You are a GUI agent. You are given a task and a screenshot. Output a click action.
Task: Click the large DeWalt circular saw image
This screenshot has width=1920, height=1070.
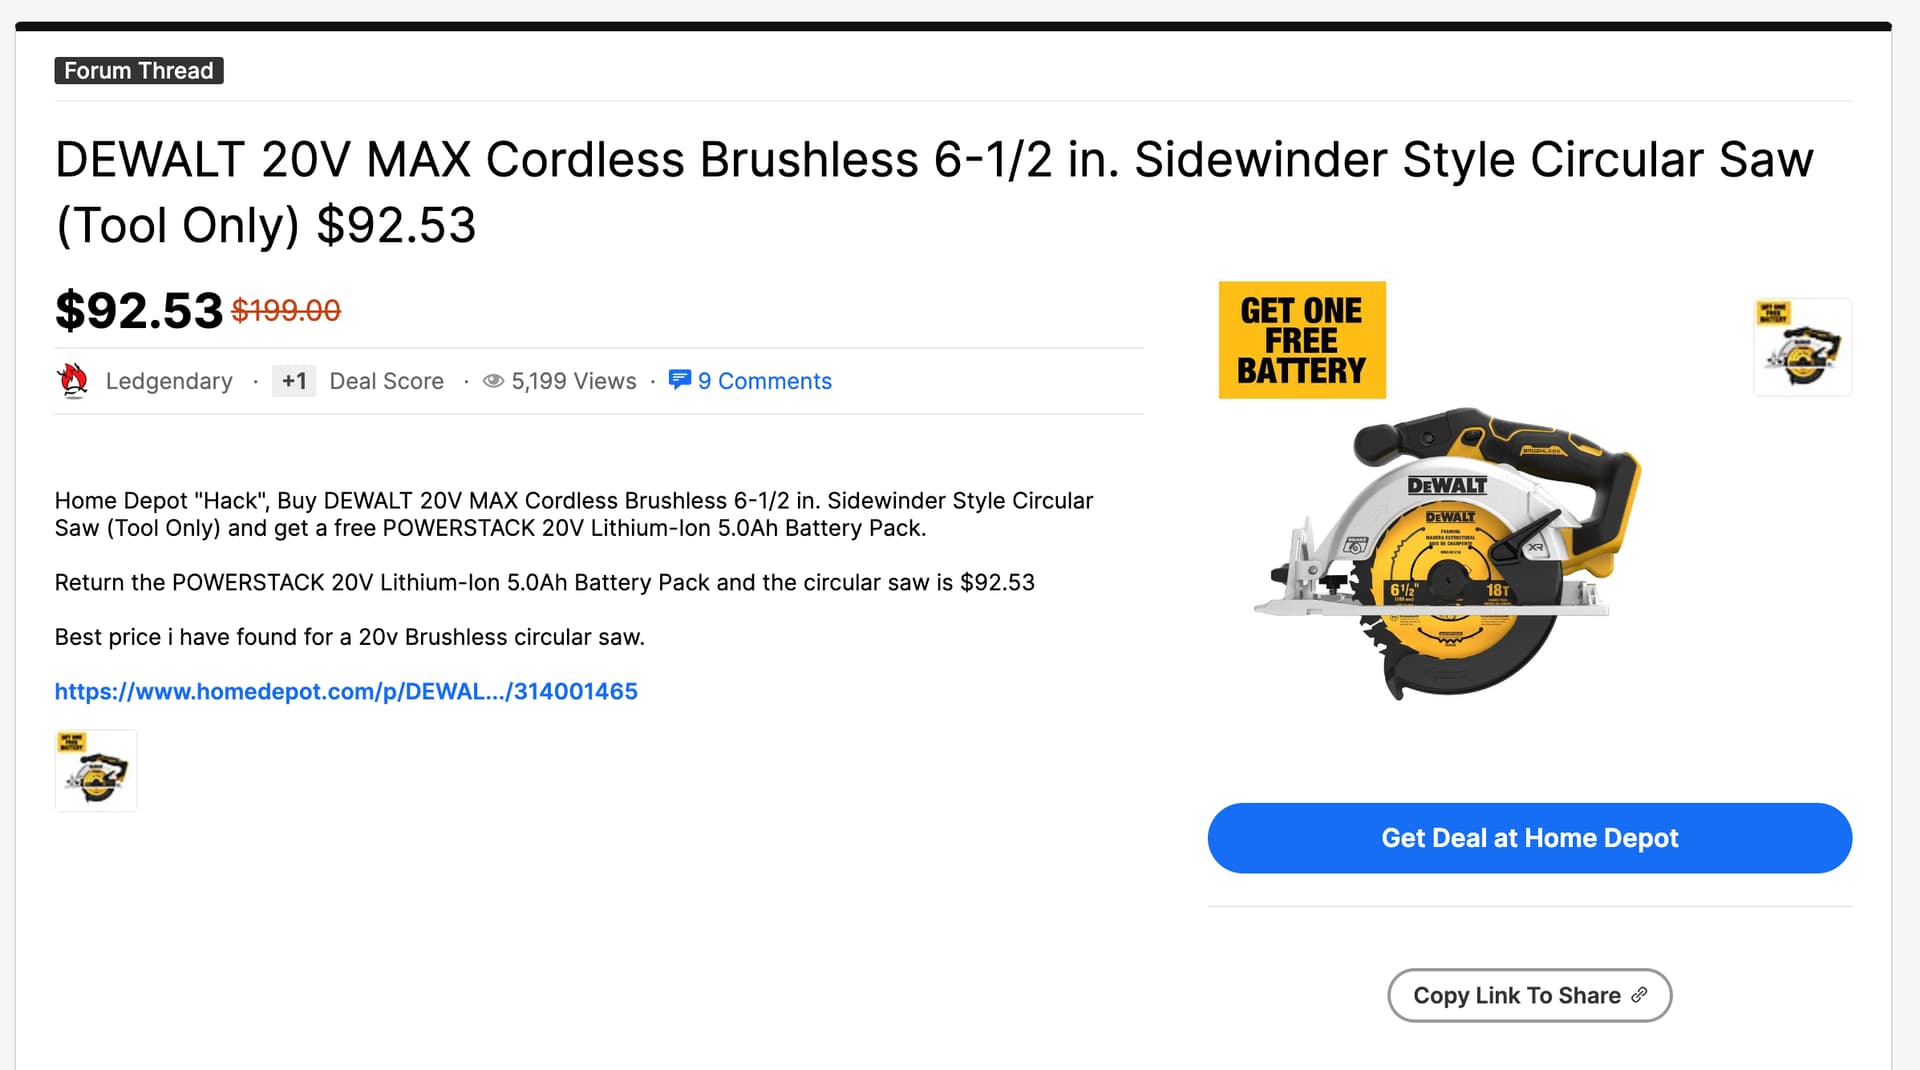pyautogui.click(x=1447, y=555)
